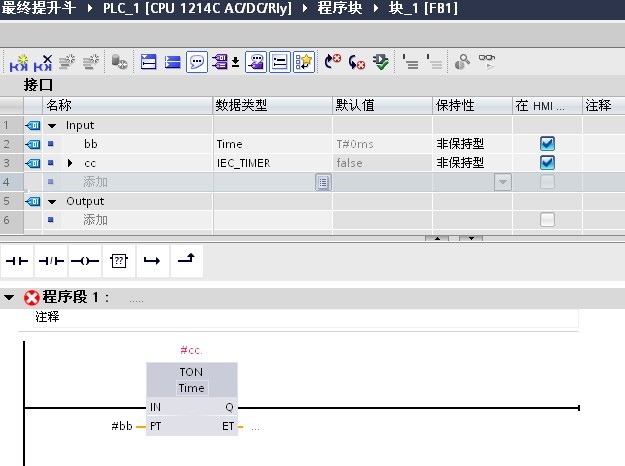The image size is (625, 466).
Task: Open retain dropdown in row 4
Action: [x=503, y=182]
